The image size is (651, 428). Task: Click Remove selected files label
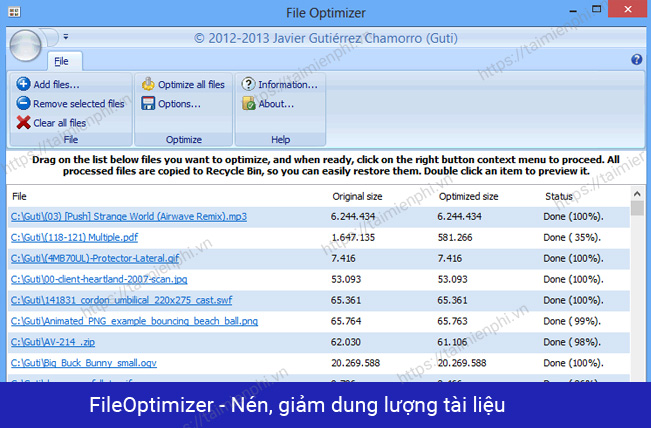point(79,103)
